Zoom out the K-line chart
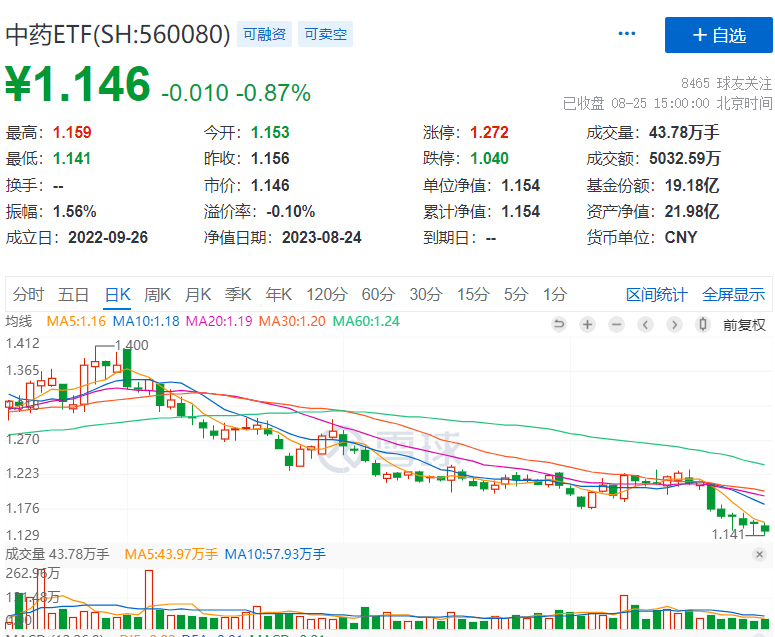 [x=617, y=324]
